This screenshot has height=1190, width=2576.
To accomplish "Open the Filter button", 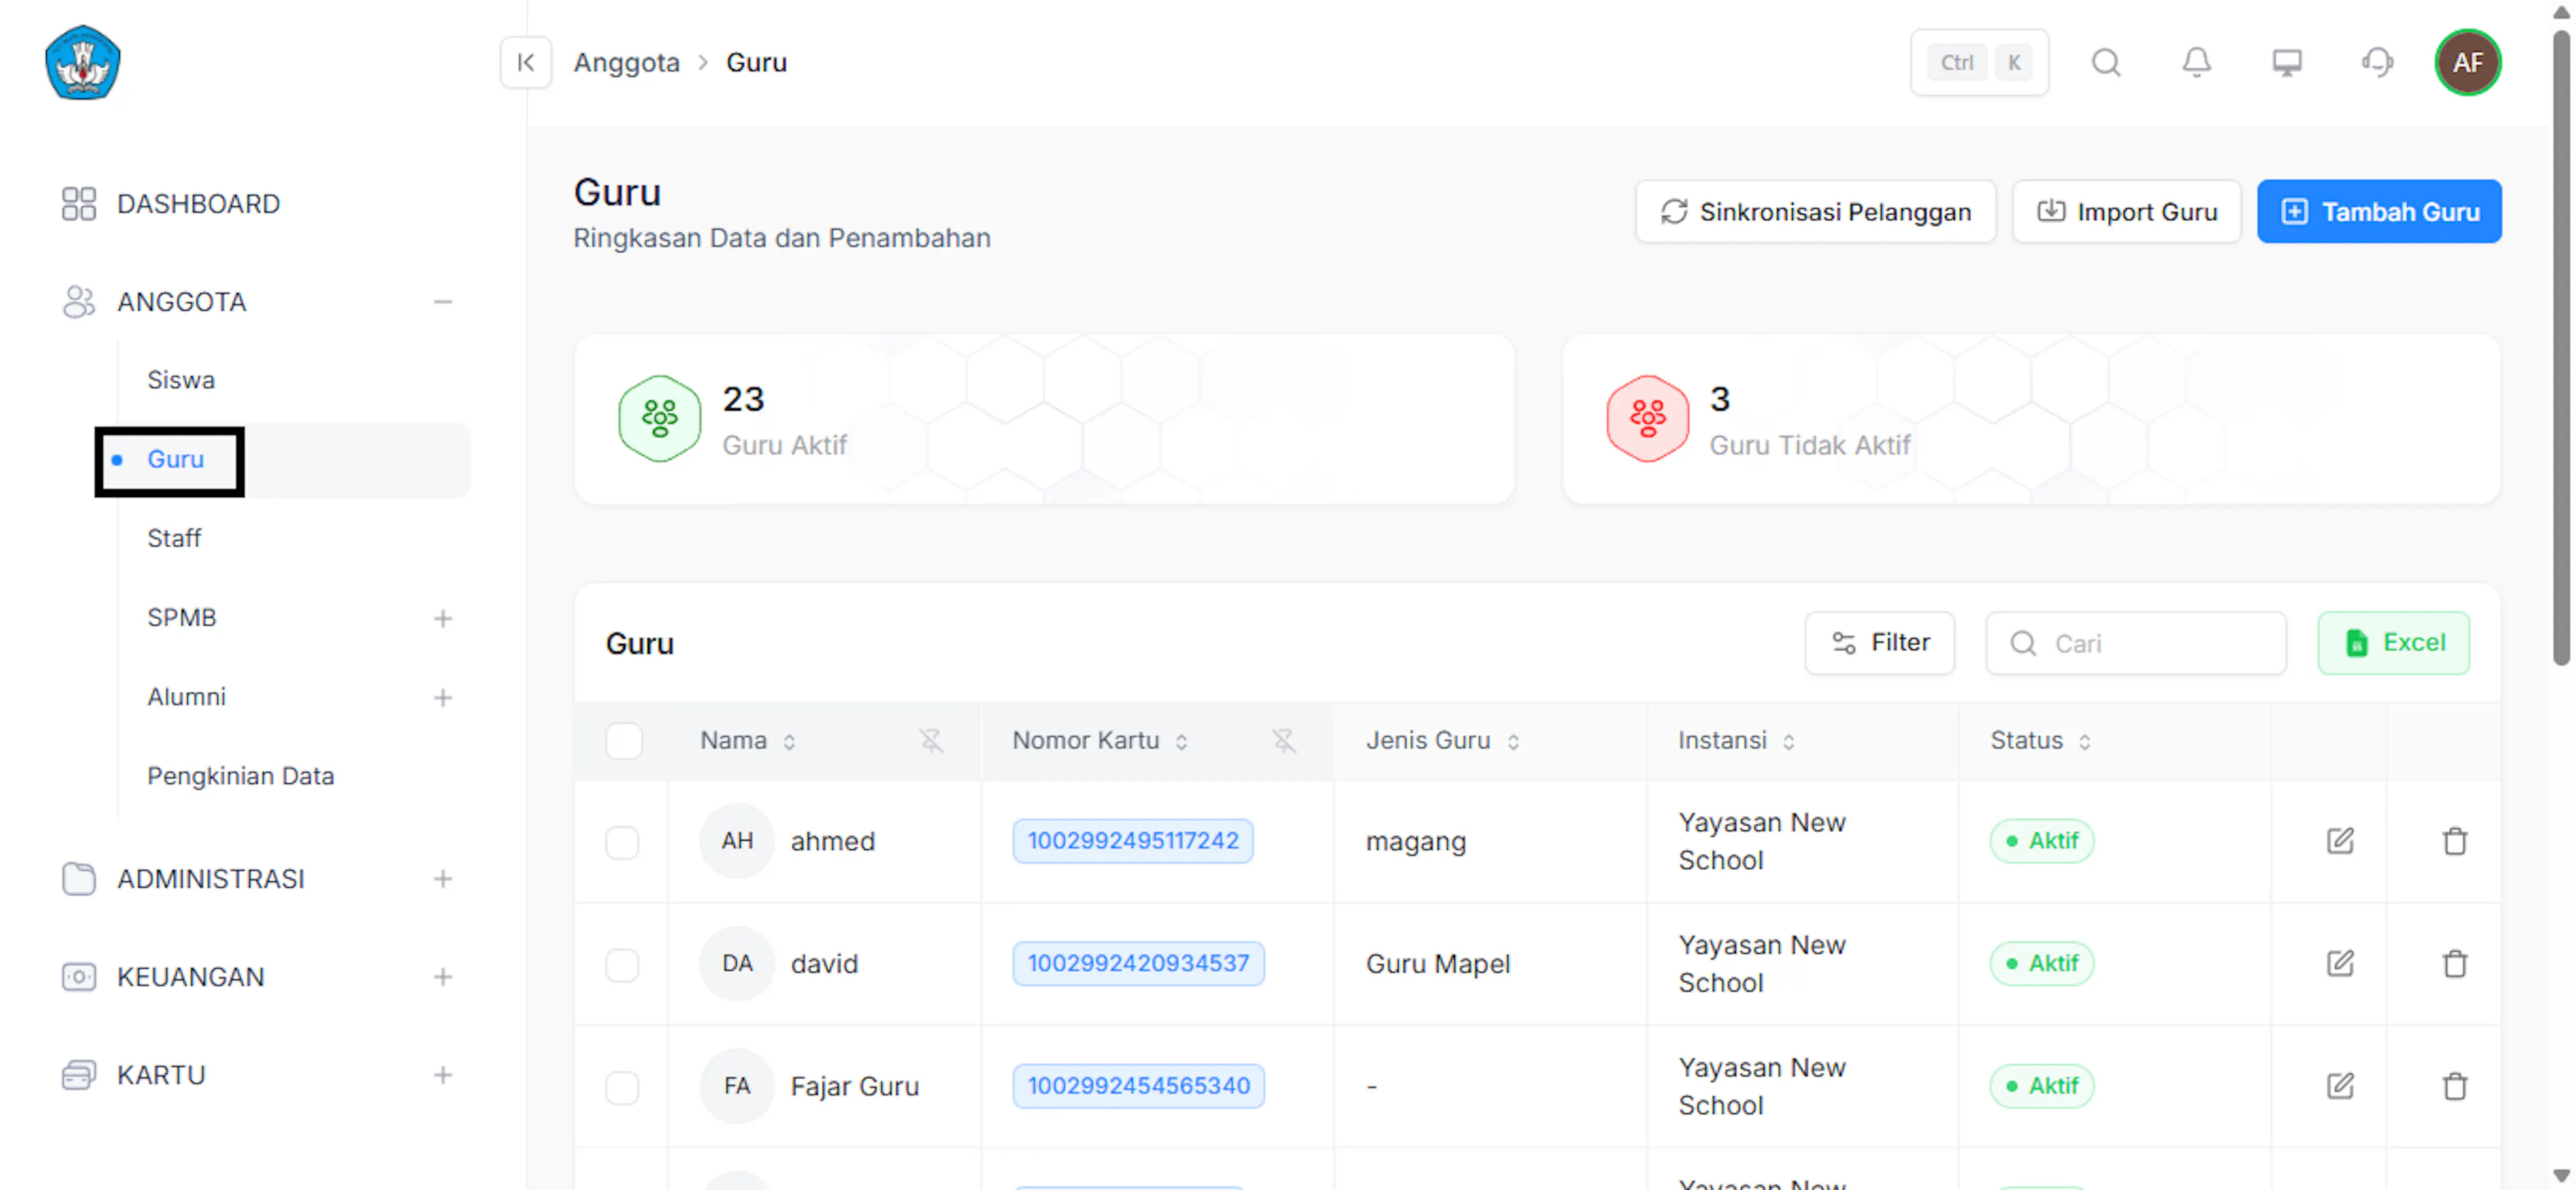I will pos(1879,643).
